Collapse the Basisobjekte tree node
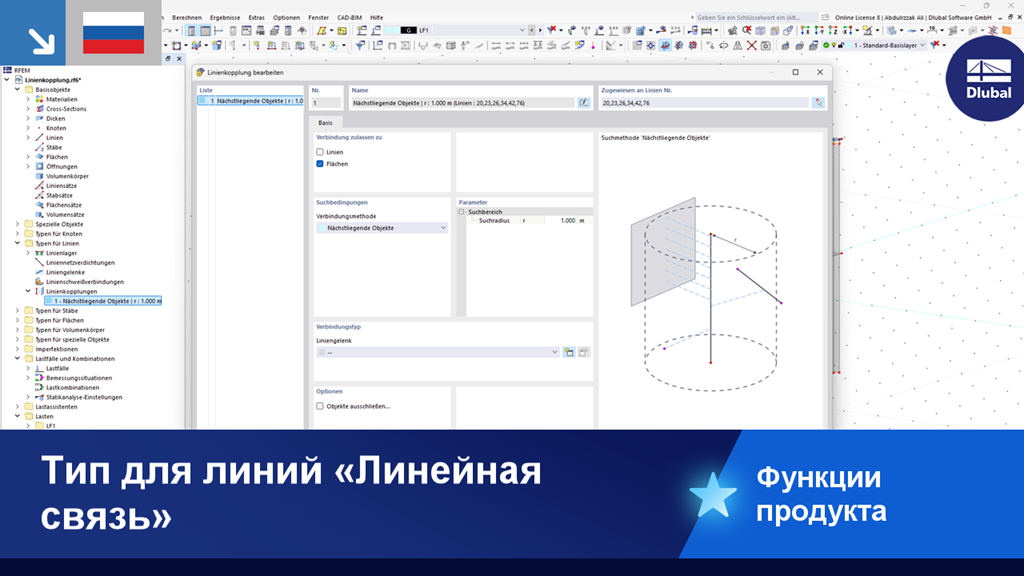The width and height of the screenshot is (1024, 576). [x=18, y=89]
